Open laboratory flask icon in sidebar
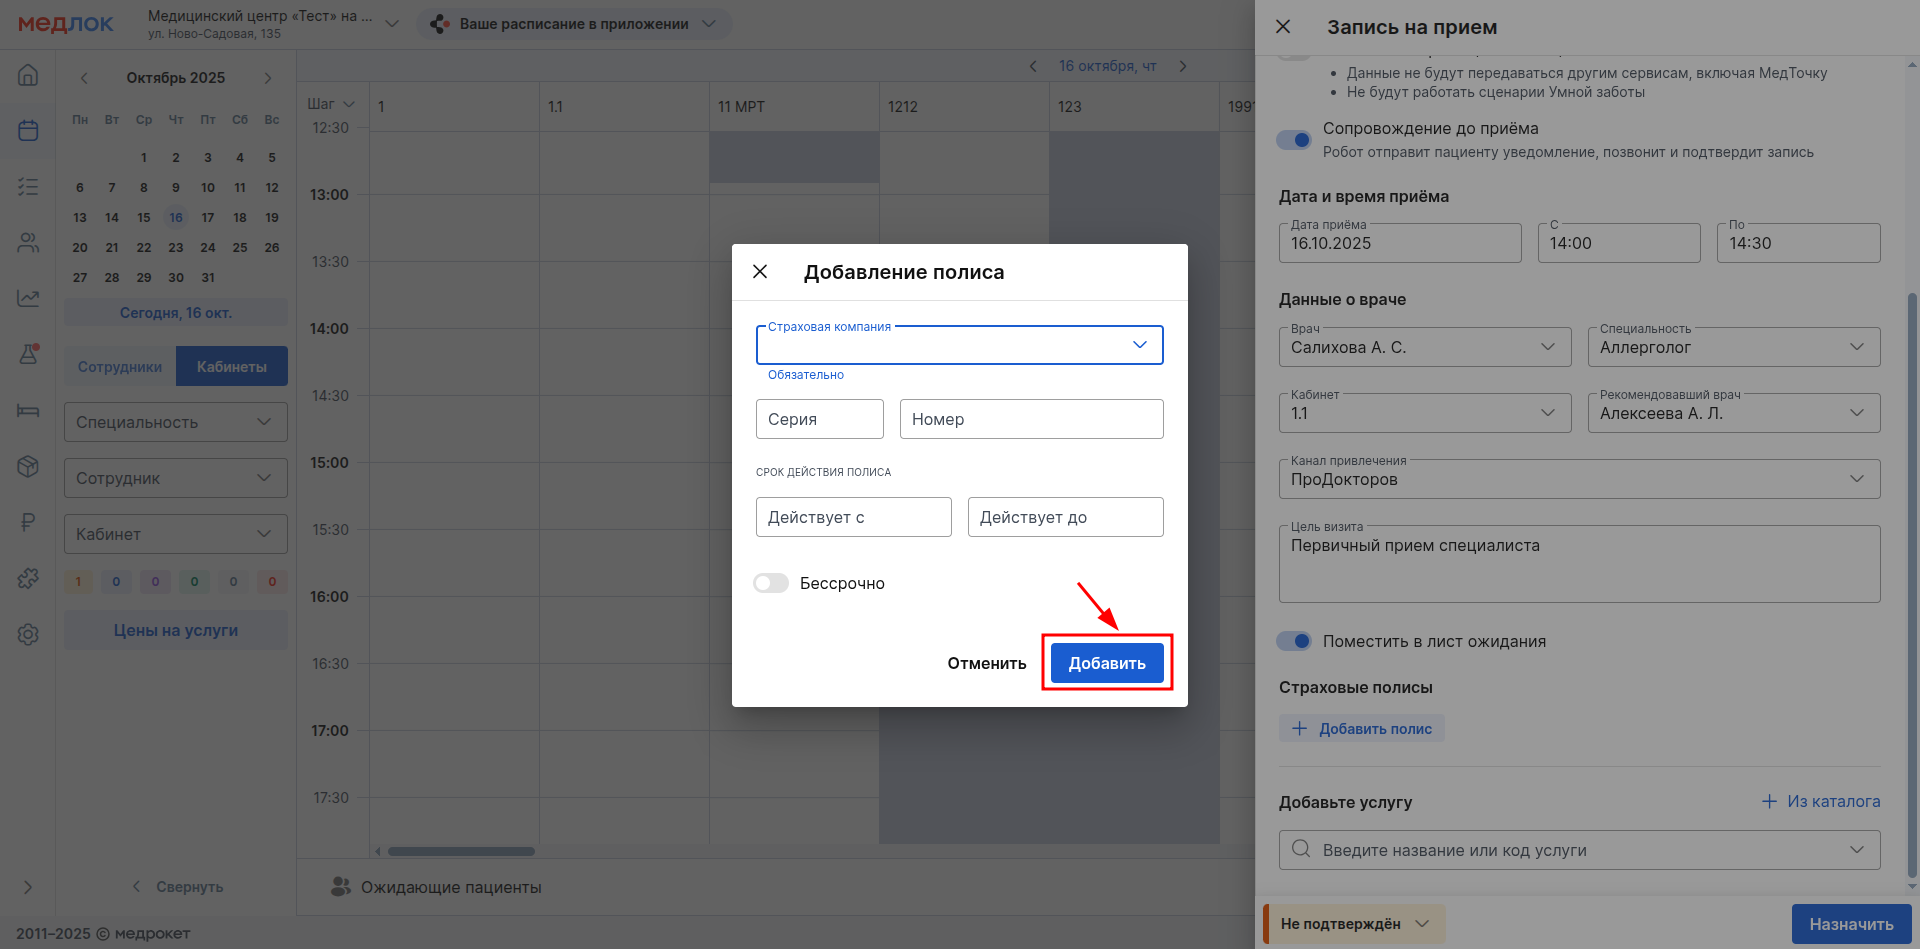 28,354
